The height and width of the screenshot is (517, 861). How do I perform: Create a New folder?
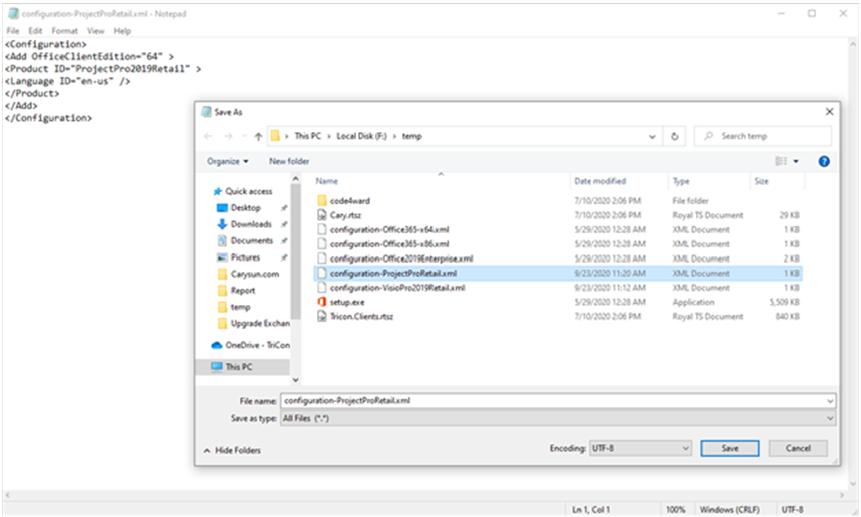[289, 161]
